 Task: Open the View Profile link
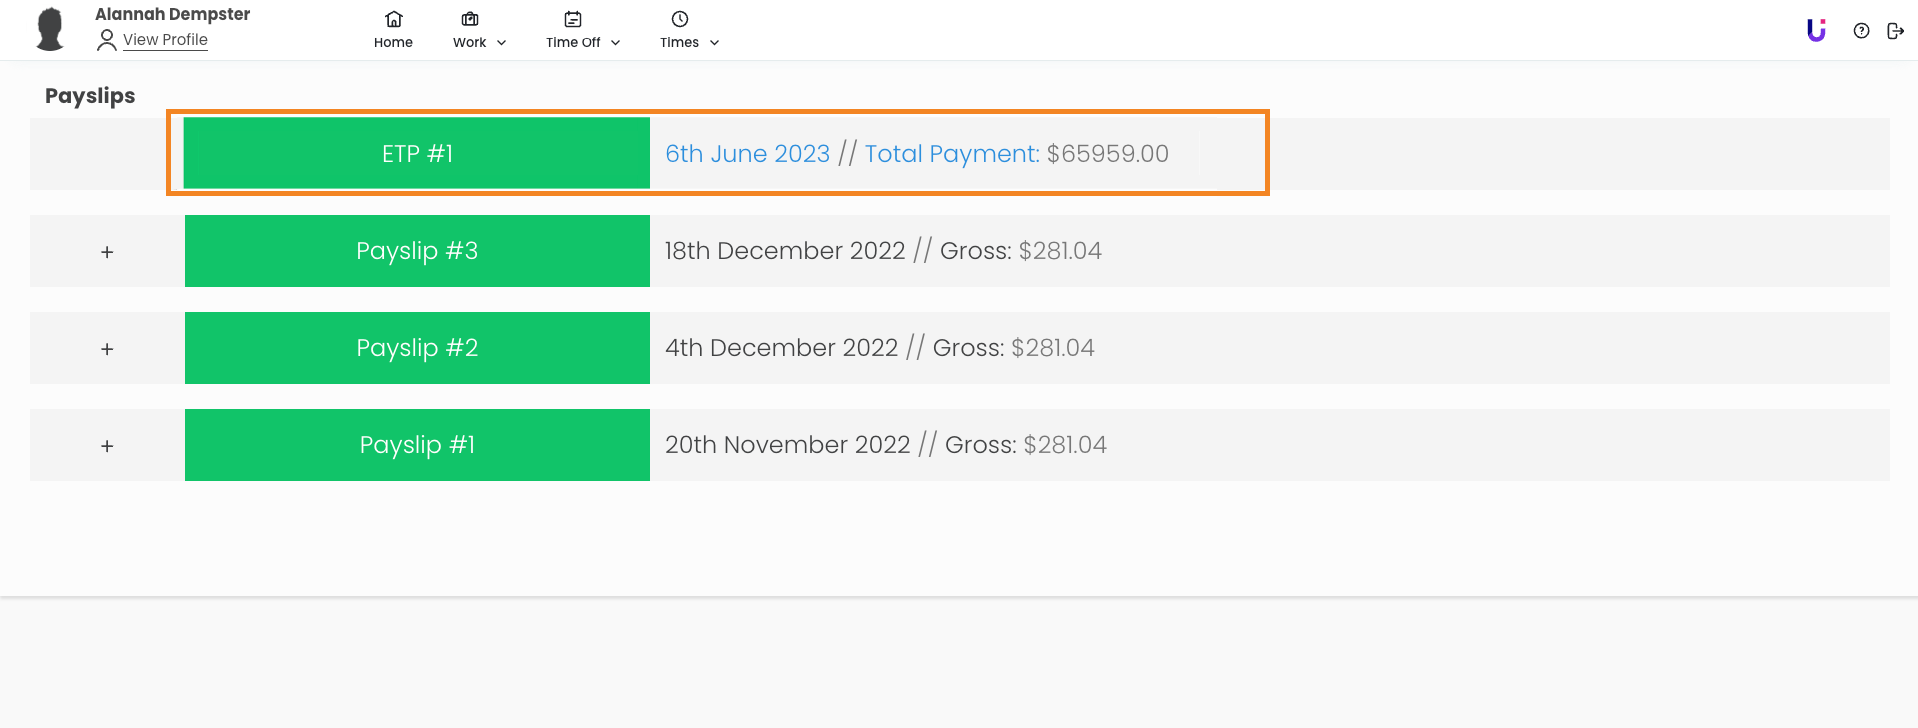click(x=165, y=40)
